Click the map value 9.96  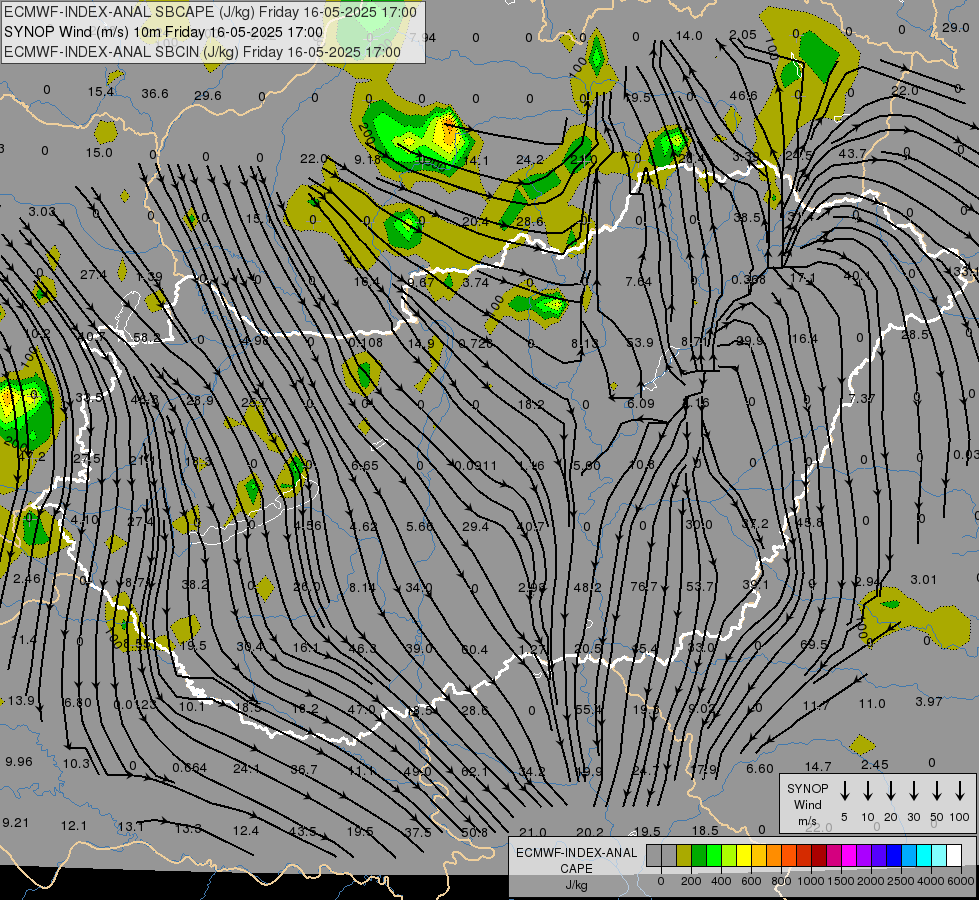click(x=19, y=762)
